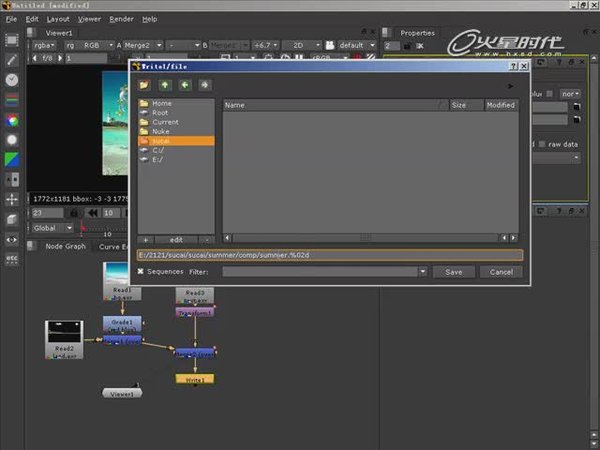This screenshot has height=450, width=600.
Task: Go up one directory with green up arrow
Action: click(165, 85)
